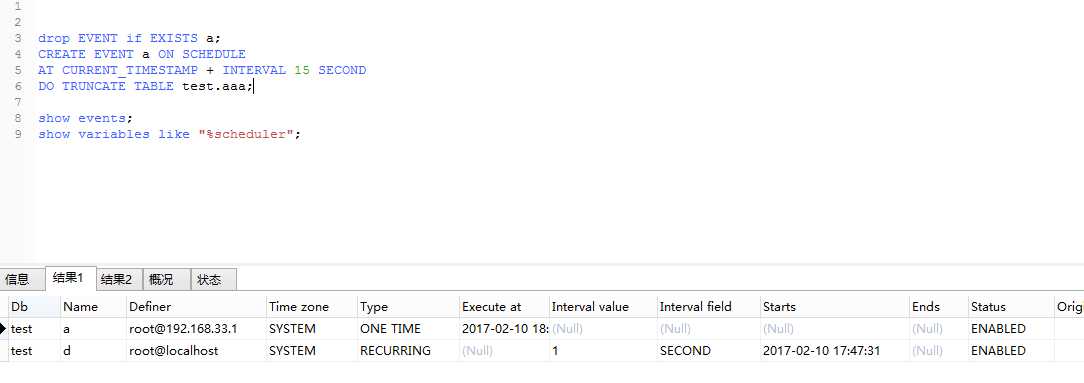Click the Interval field column header
The width and height of the screenshot is (1084, 383).
tap(709, 306)
